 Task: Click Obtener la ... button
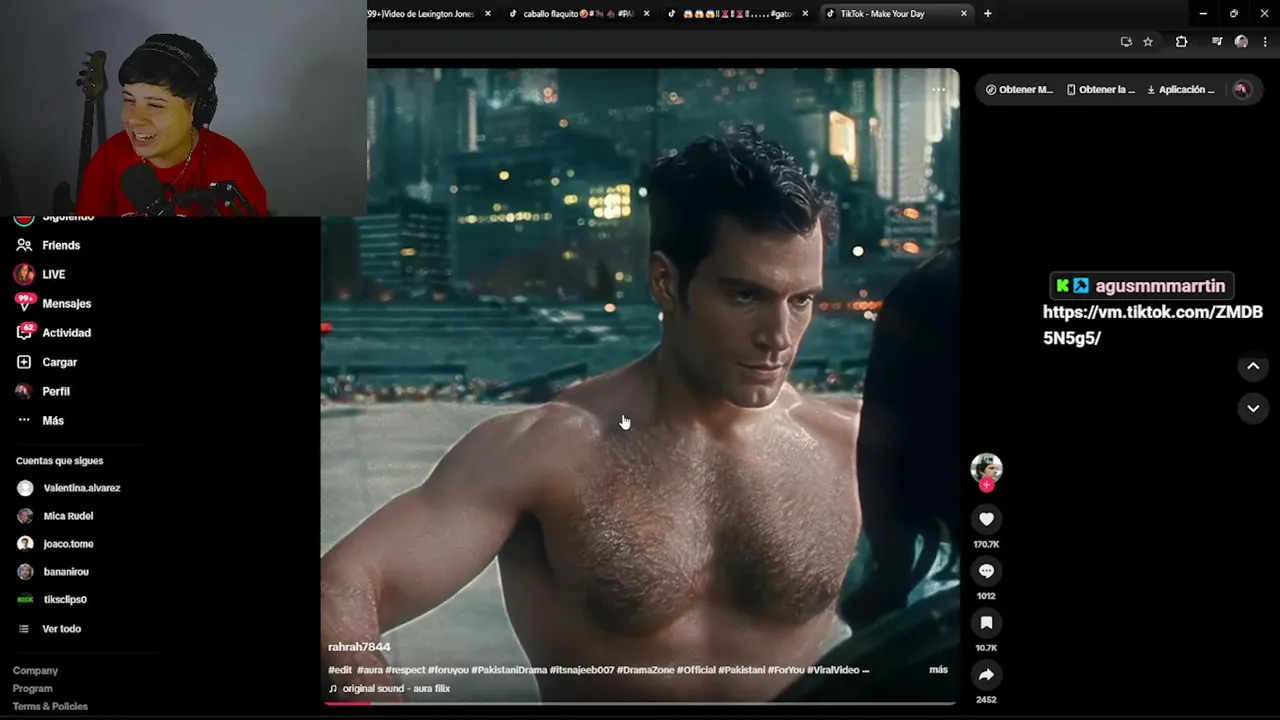point(1101,90)
